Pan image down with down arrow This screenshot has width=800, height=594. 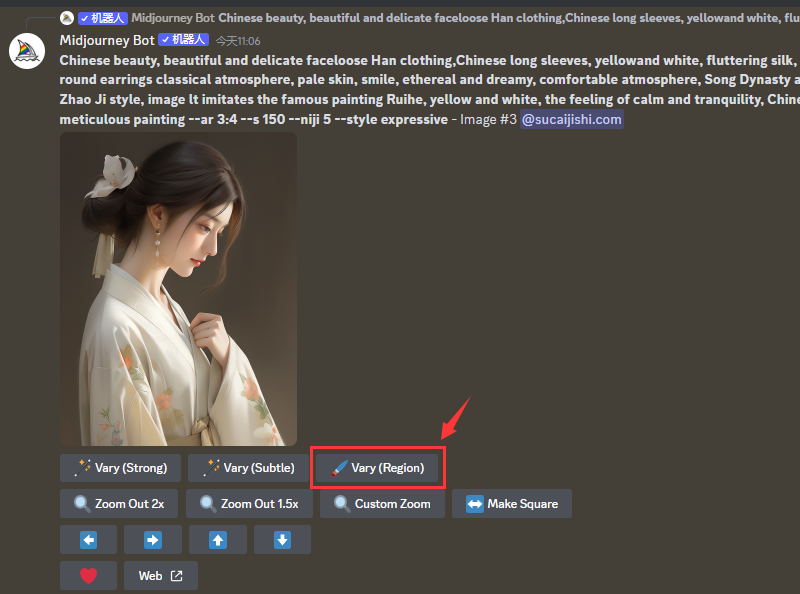(283, 539)
